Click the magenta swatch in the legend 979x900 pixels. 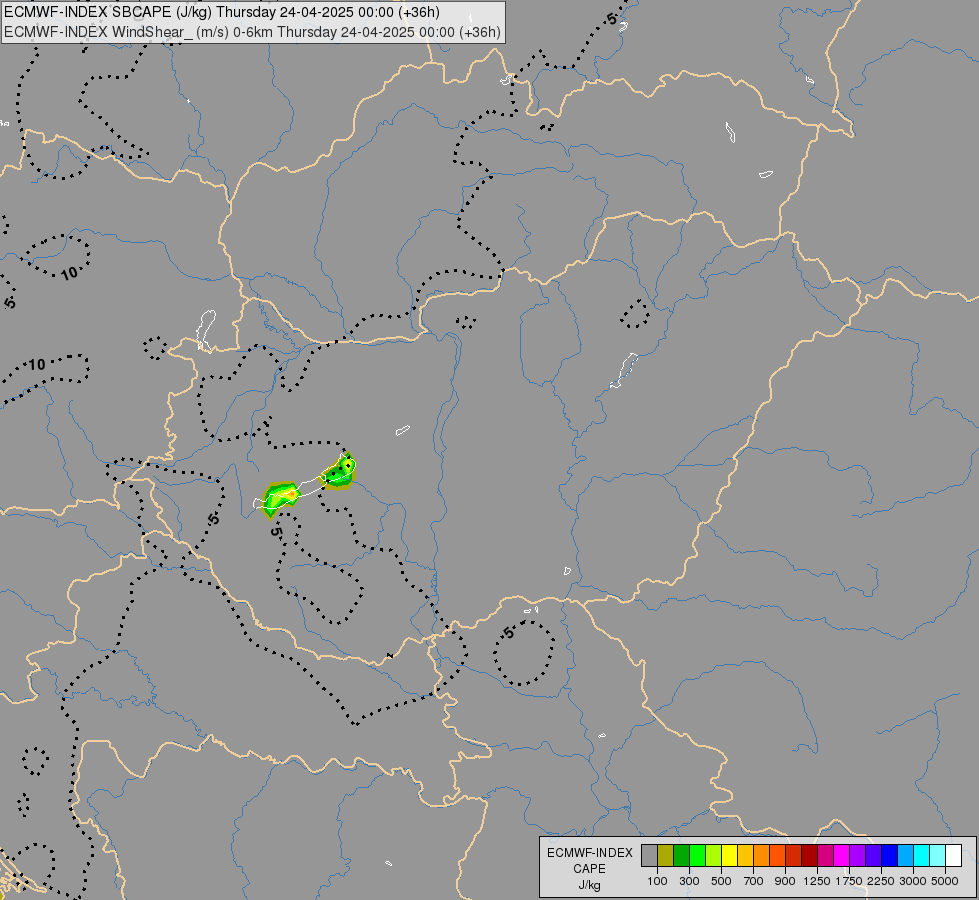point(841,856)
